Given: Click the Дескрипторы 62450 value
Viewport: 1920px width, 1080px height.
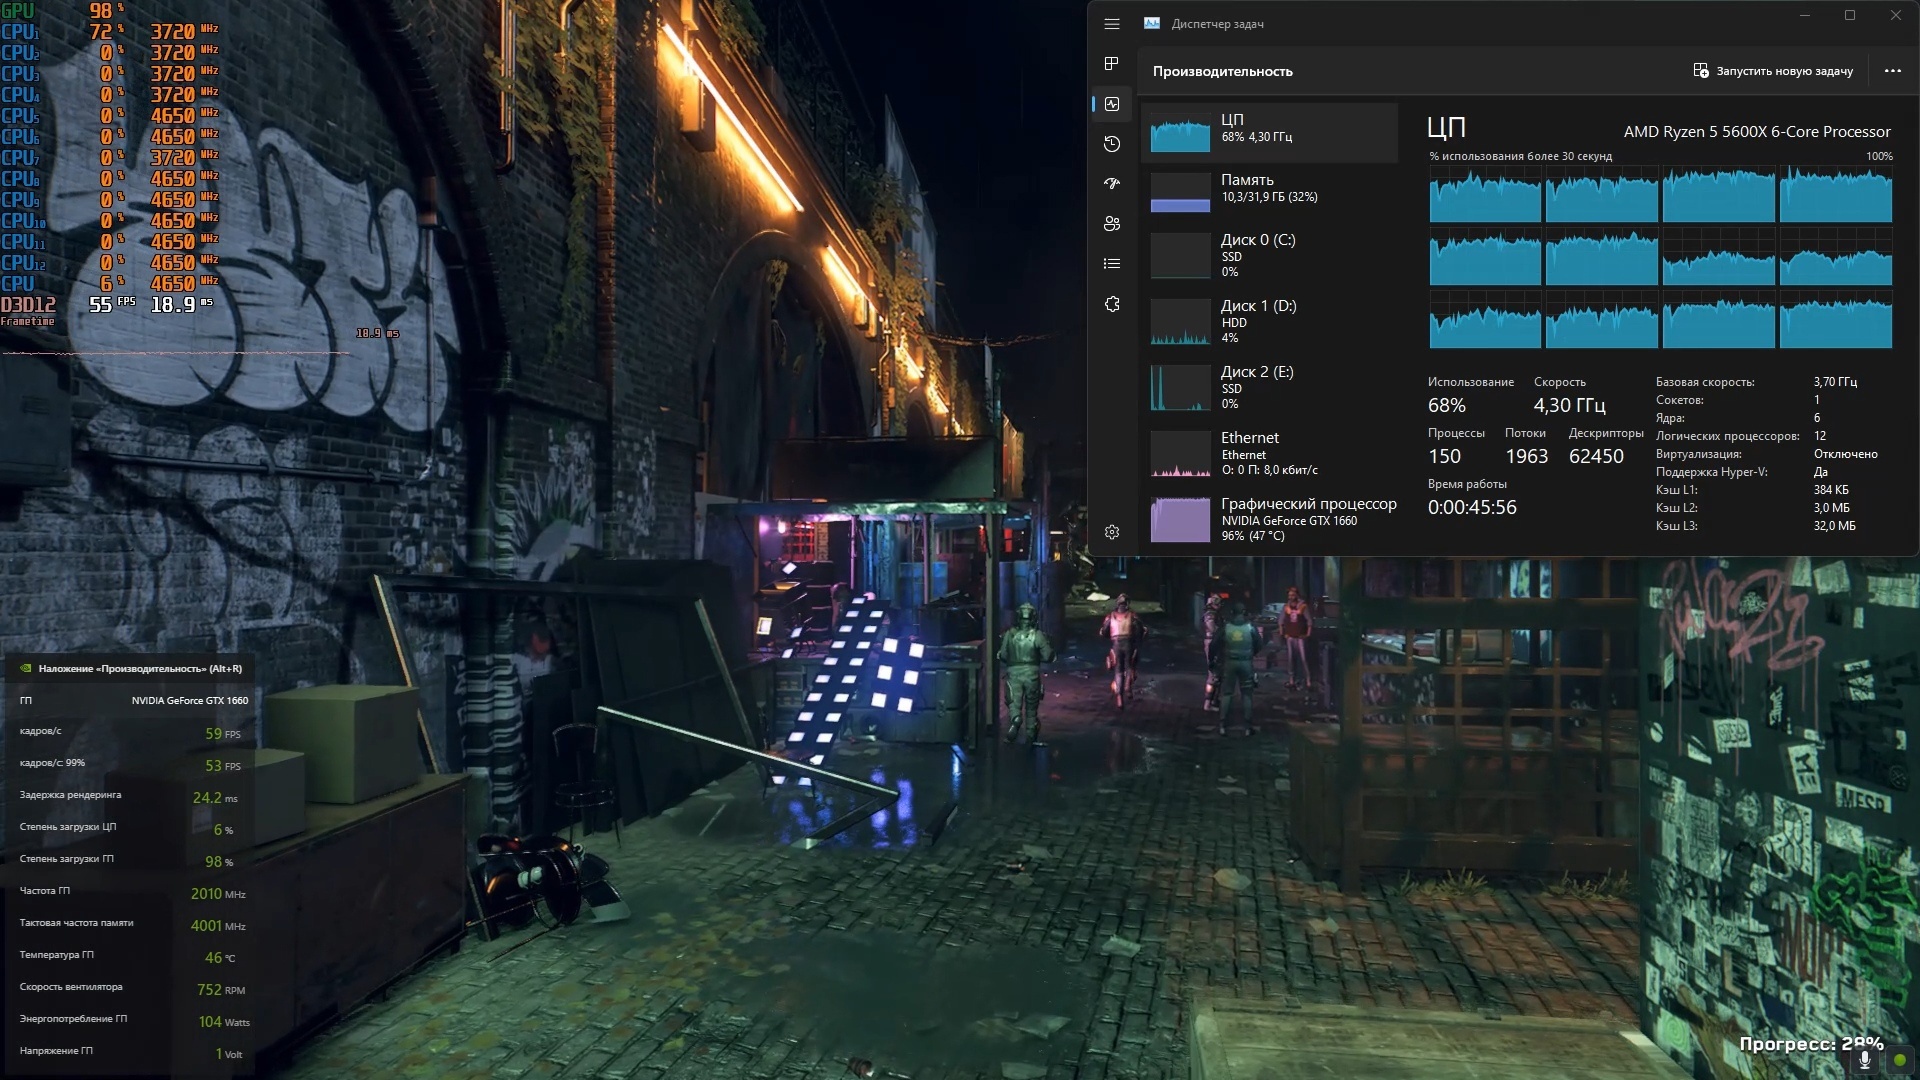Looking at the screenshot, I should click(1596, 456).
